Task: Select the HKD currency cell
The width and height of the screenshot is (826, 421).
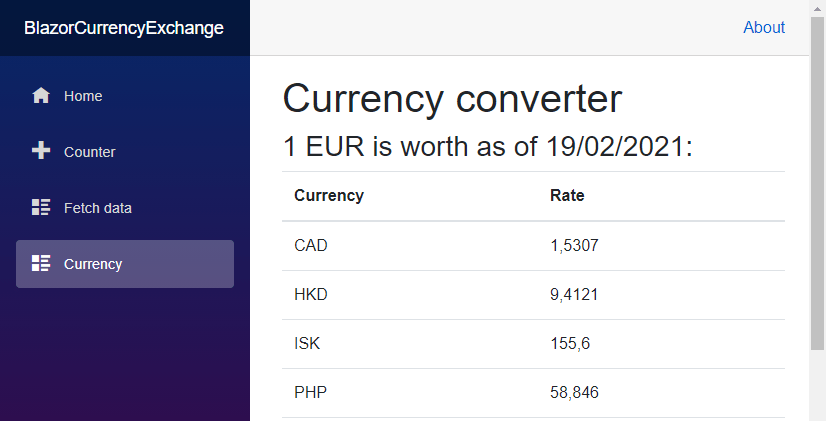Action: (311, 294)
